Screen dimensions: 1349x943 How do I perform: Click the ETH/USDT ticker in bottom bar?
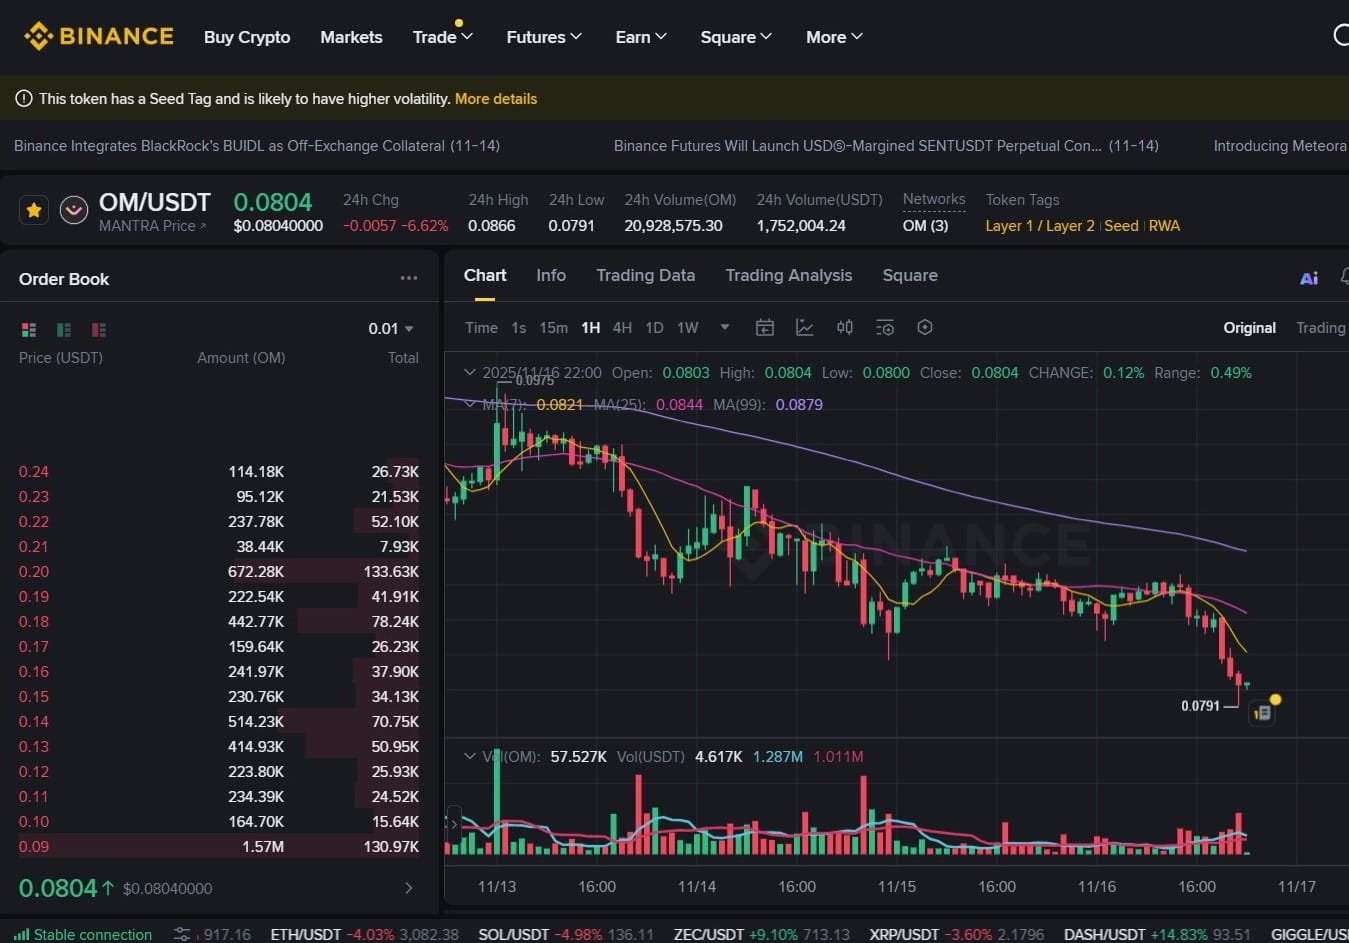(x=364, y=934)
